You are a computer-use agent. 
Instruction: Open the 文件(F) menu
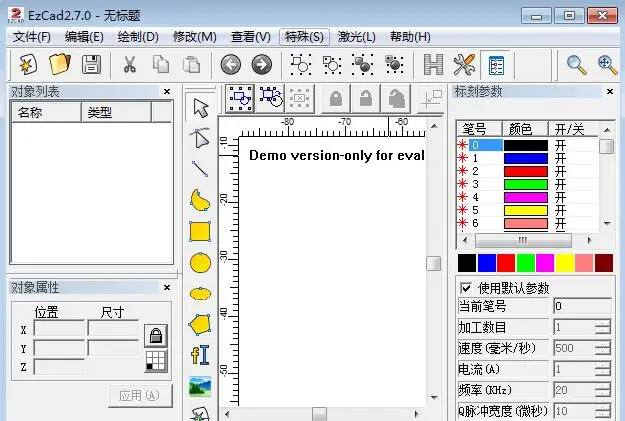(31, 37)
